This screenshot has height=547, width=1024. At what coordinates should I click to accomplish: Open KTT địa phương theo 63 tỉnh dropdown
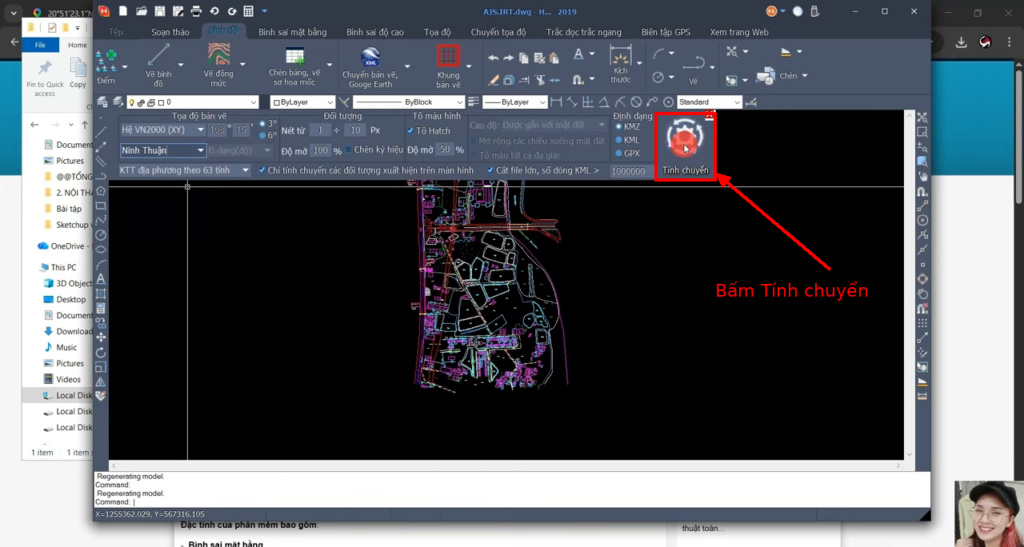coord(184,170)
